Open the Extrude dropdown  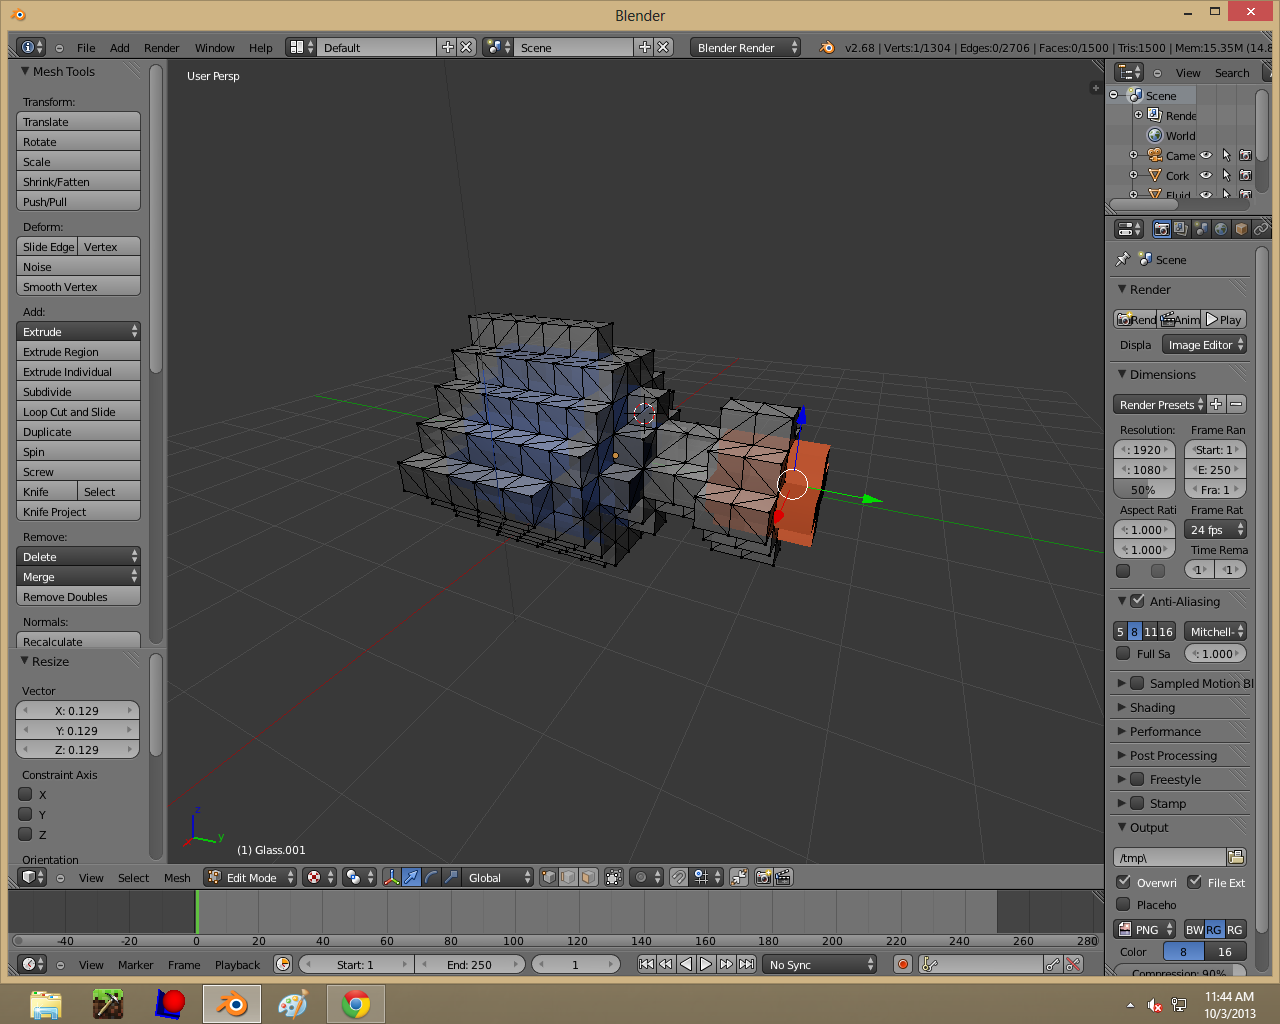coord(78,331)
